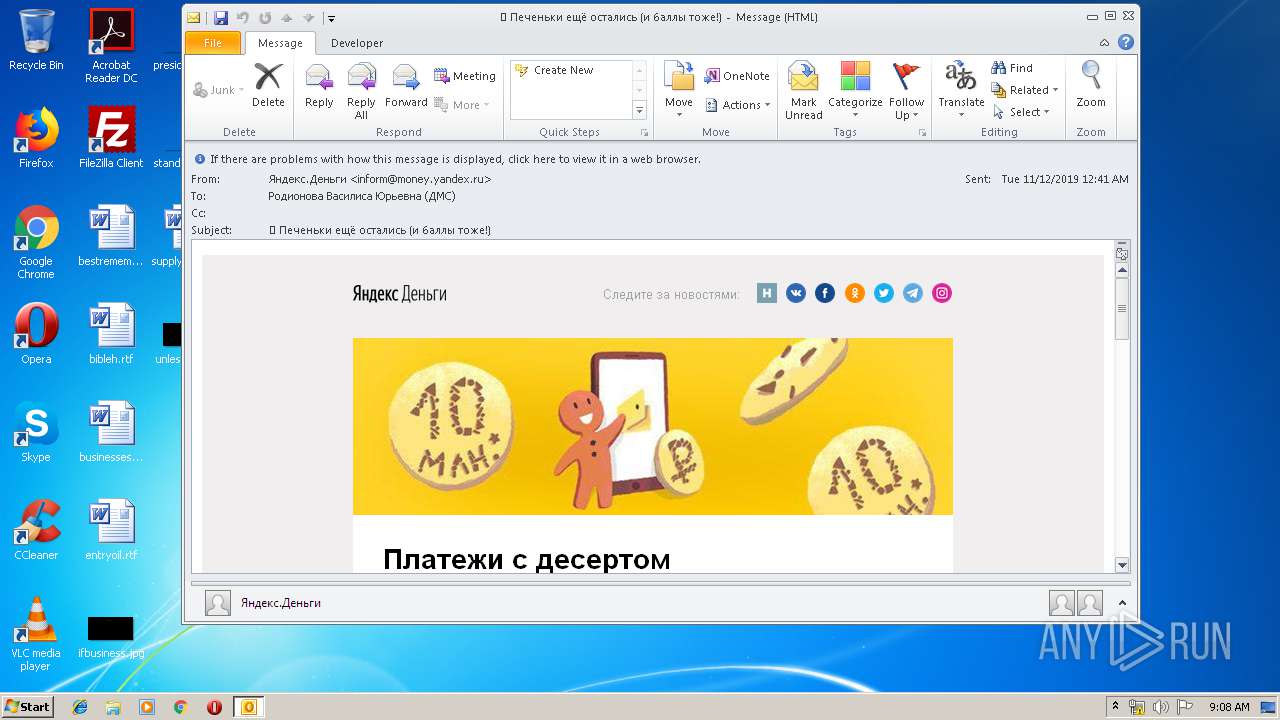Viewport: 1280px width, 720px height.
Task: Open the Select dropdown in Editing
Action: coord(1021,112)
